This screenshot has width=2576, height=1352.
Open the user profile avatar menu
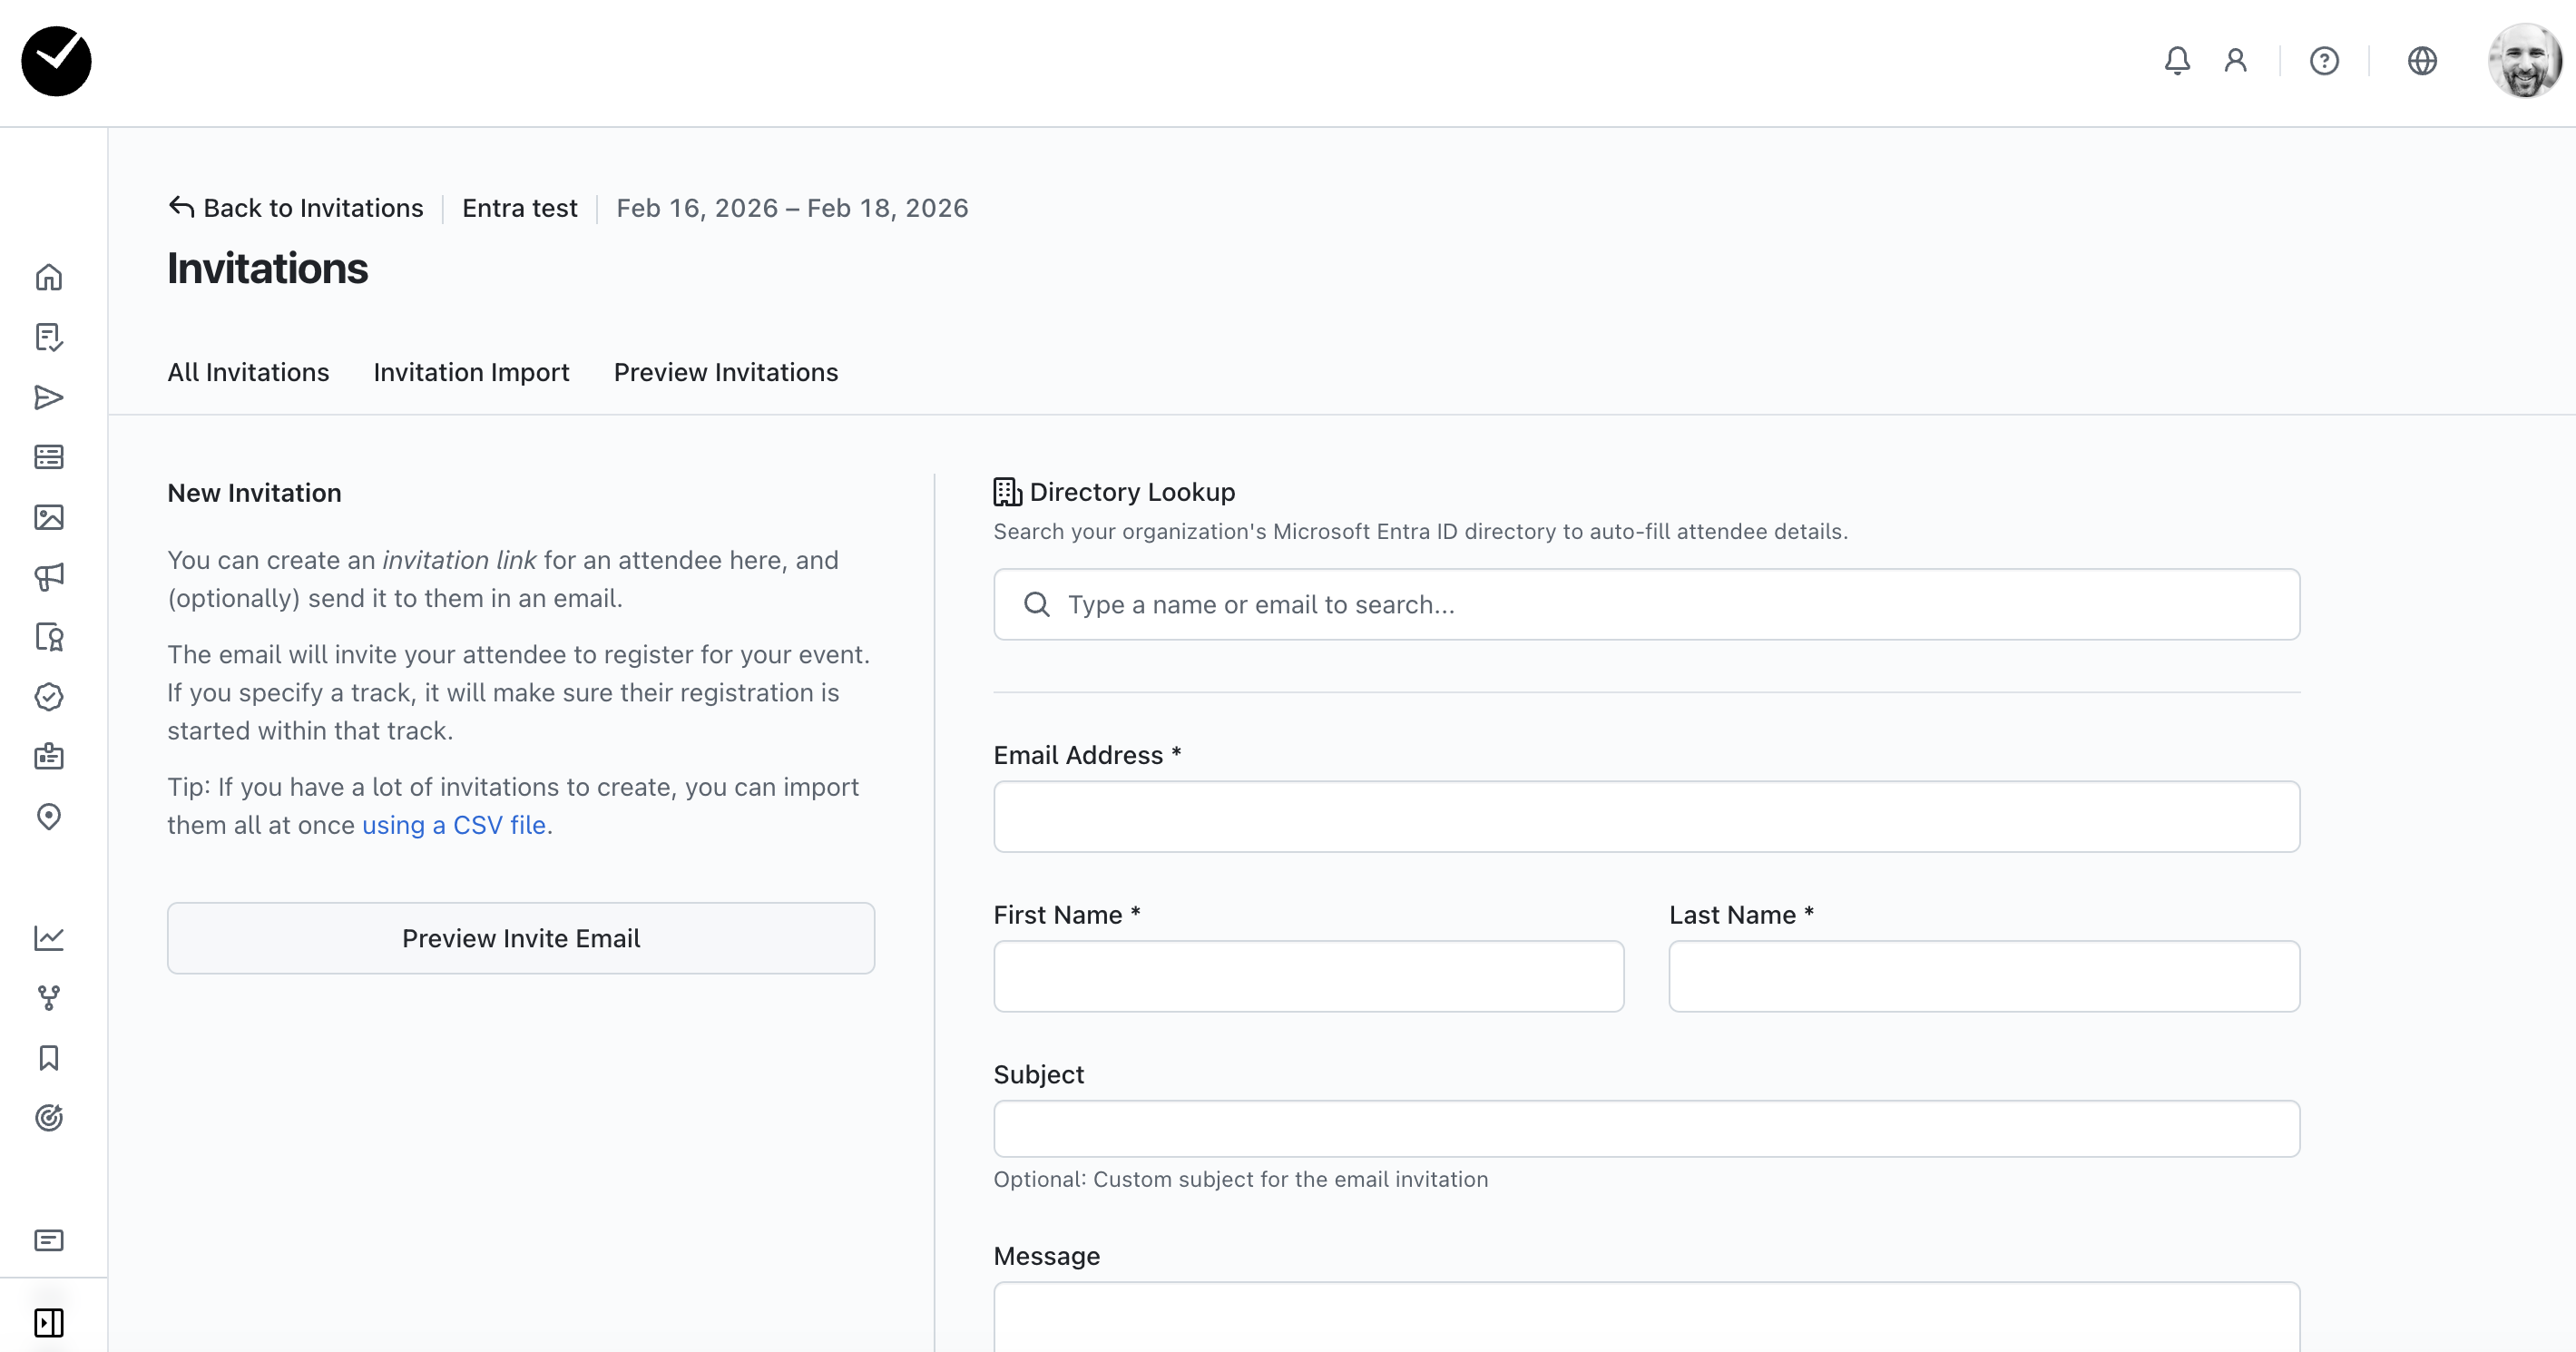pos(2523,61)
